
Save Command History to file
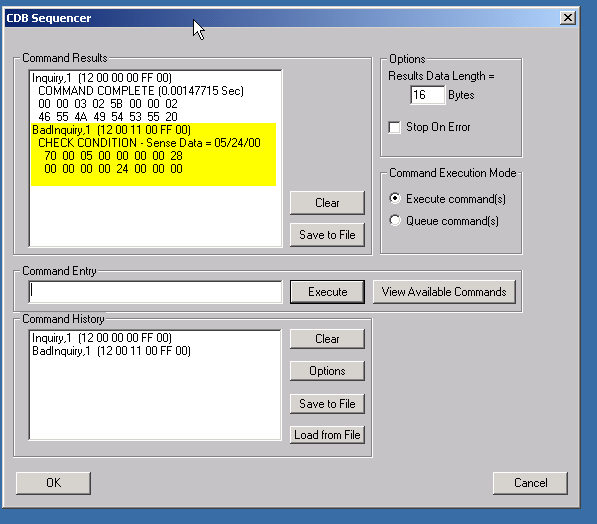[327, 404]
